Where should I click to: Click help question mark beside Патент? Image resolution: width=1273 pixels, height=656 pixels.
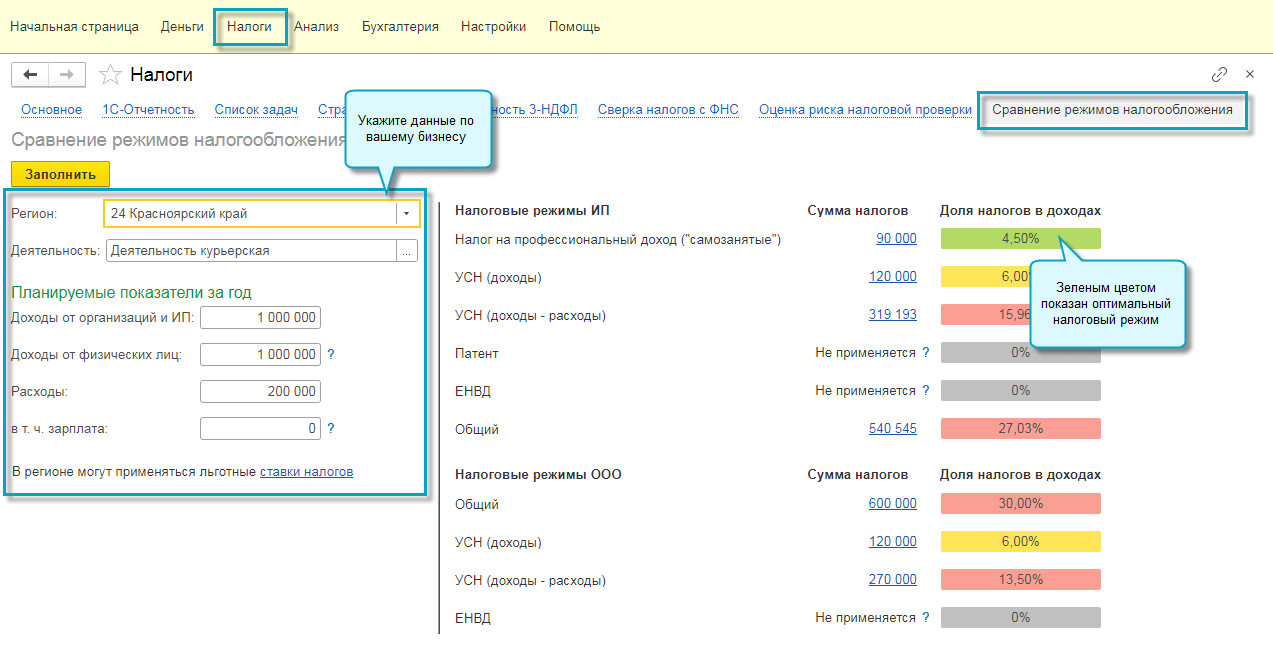pyautogui.click(x=926, y=353)
